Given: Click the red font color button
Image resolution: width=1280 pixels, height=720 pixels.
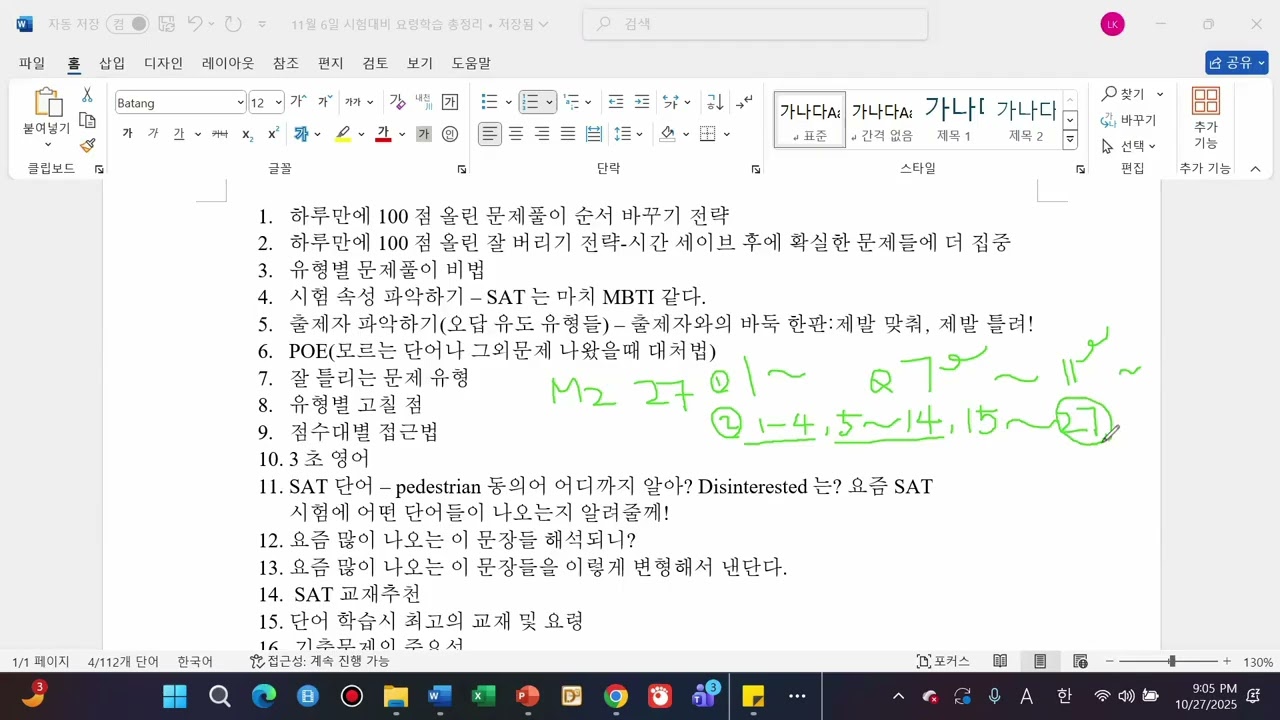Looking at the screenshot, I should click(383, 134).
